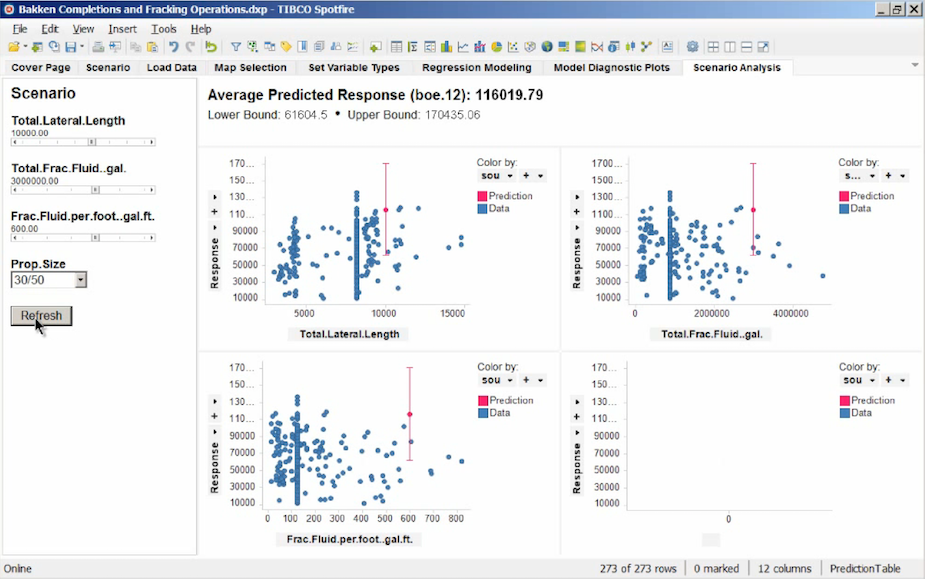Open the Tools gear icon

coord(693,47)
